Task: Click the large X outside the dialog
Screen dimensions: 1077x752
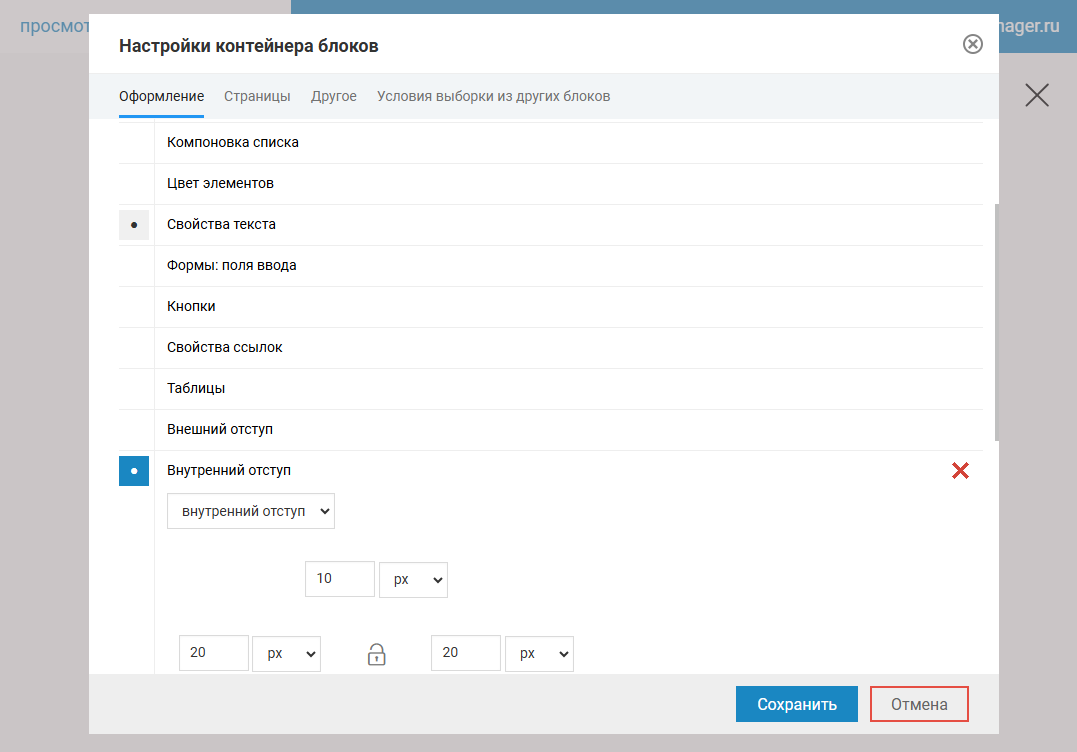Action: click(x=1037, y=95)
